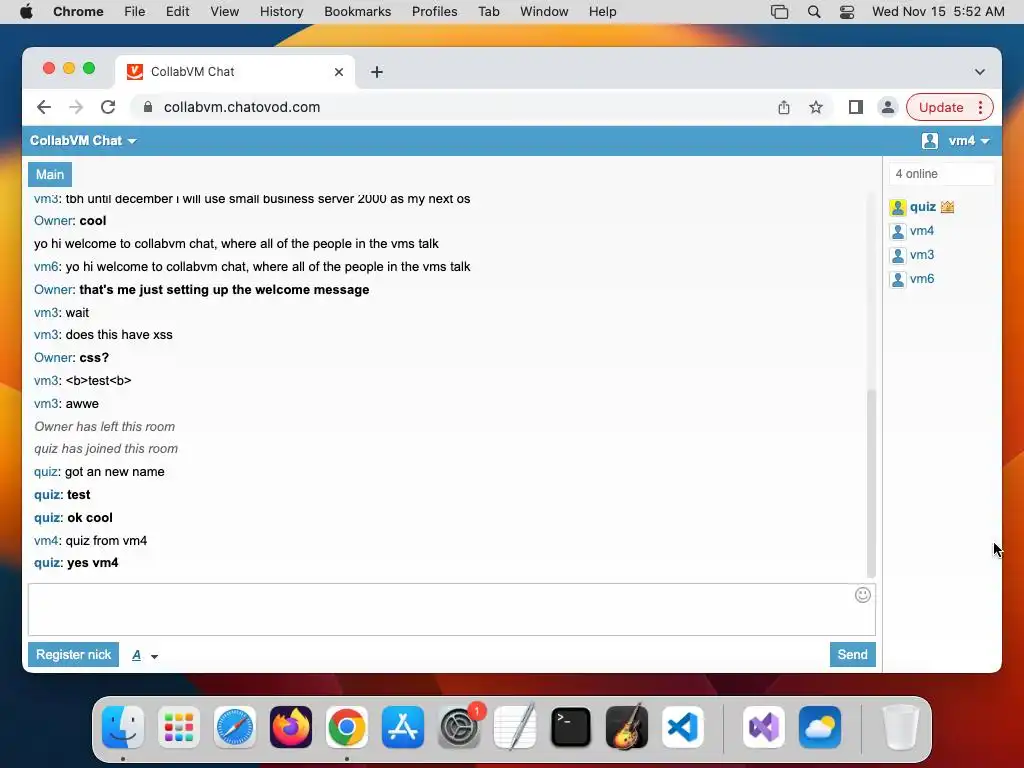
Task: Open Spotlight search in menu bar
Action: pos(814,12)
